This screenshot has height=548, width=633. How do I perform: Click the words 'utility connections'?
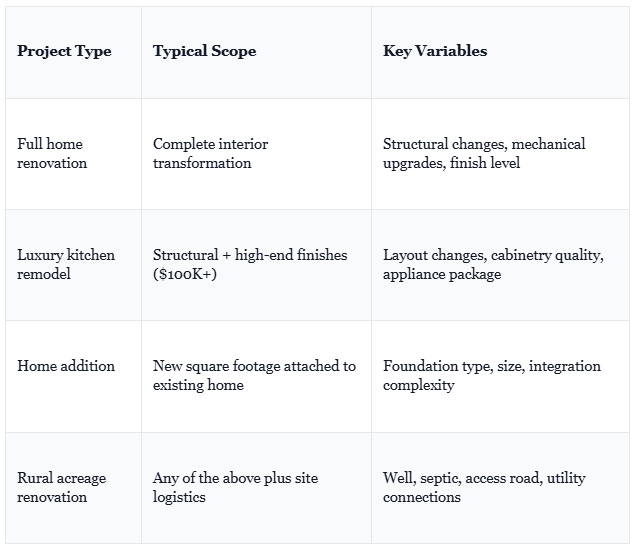click(484, 488)
